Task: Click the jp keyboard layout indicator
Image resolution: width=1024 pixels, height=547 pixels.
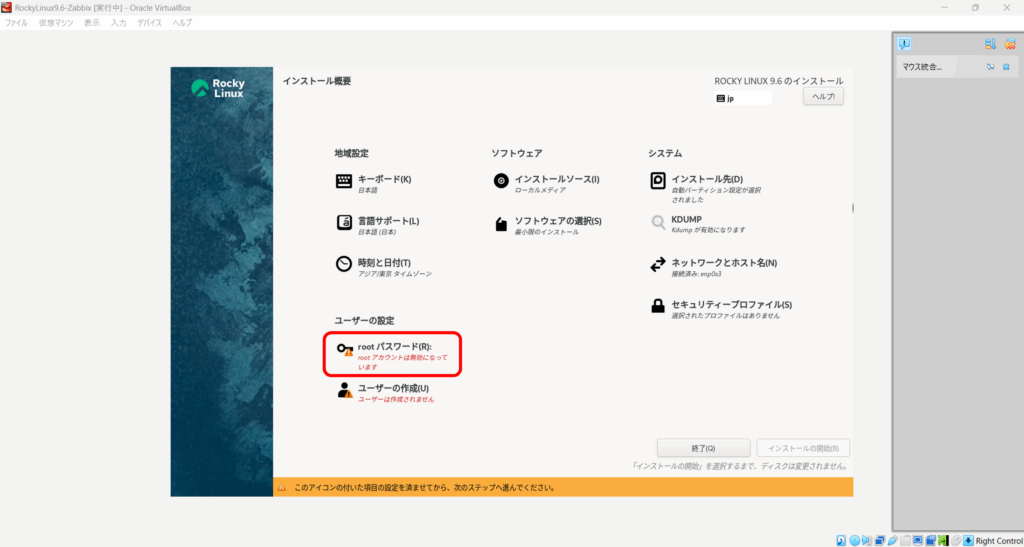Action: (x=743, y=99)
